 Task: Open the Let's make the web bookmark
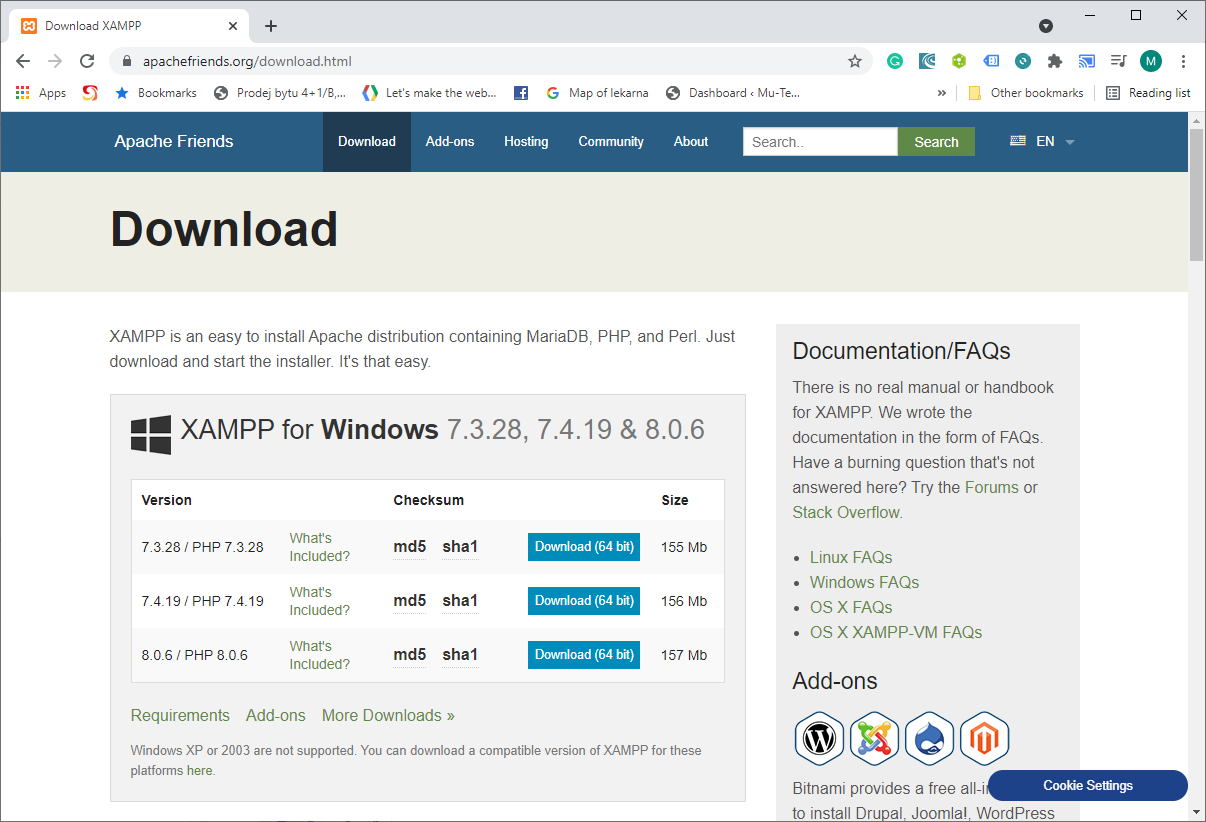tap(429, 93)
